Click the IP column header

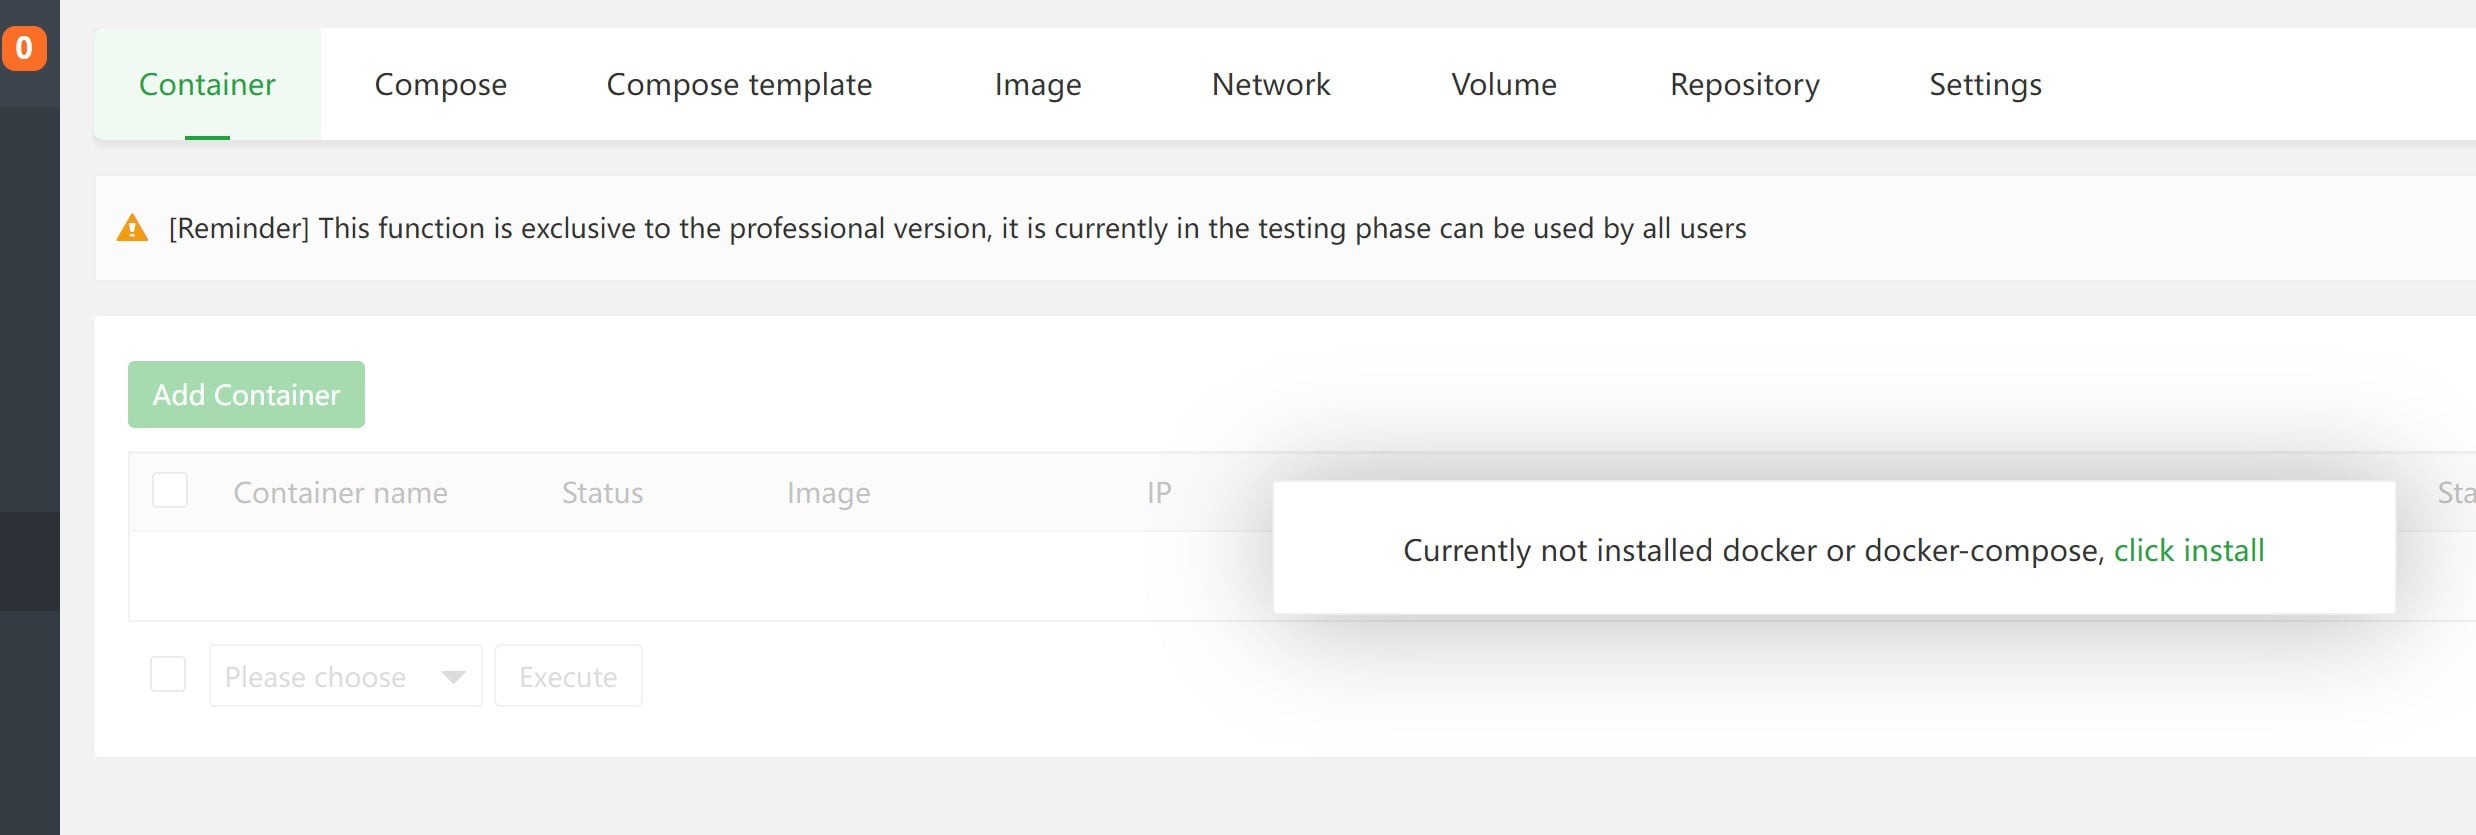pos(1158,493)
